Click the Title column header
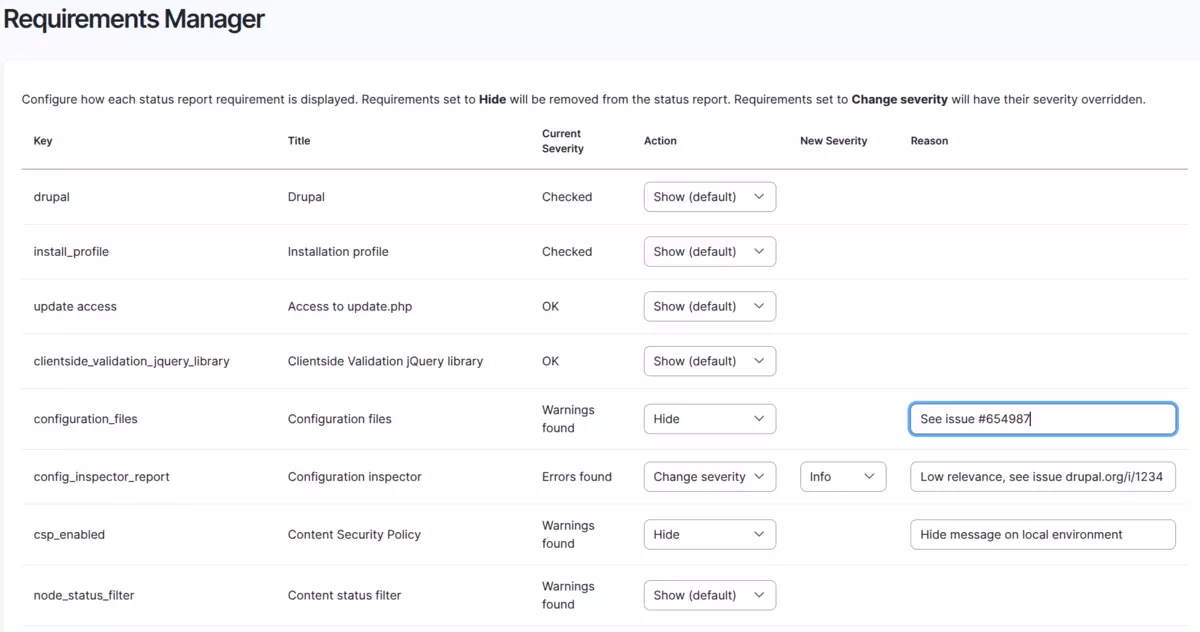The height and width of the screenshot is (632, 1200). pos(298,141)
